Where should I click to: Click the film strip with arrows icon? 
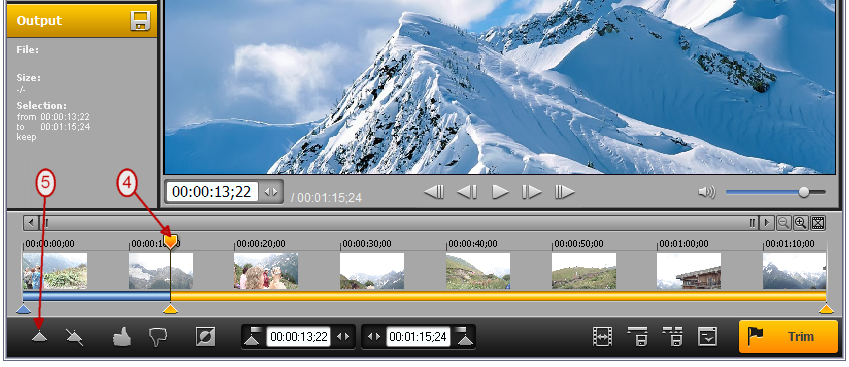pyautogui.click(x=602, y=337)
